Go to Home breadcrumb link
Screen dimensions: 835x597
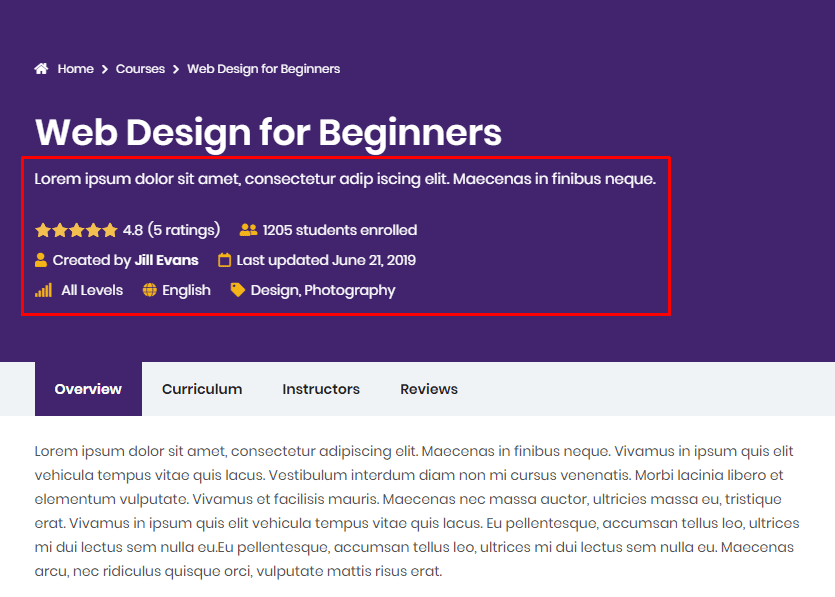pos(75,69)
